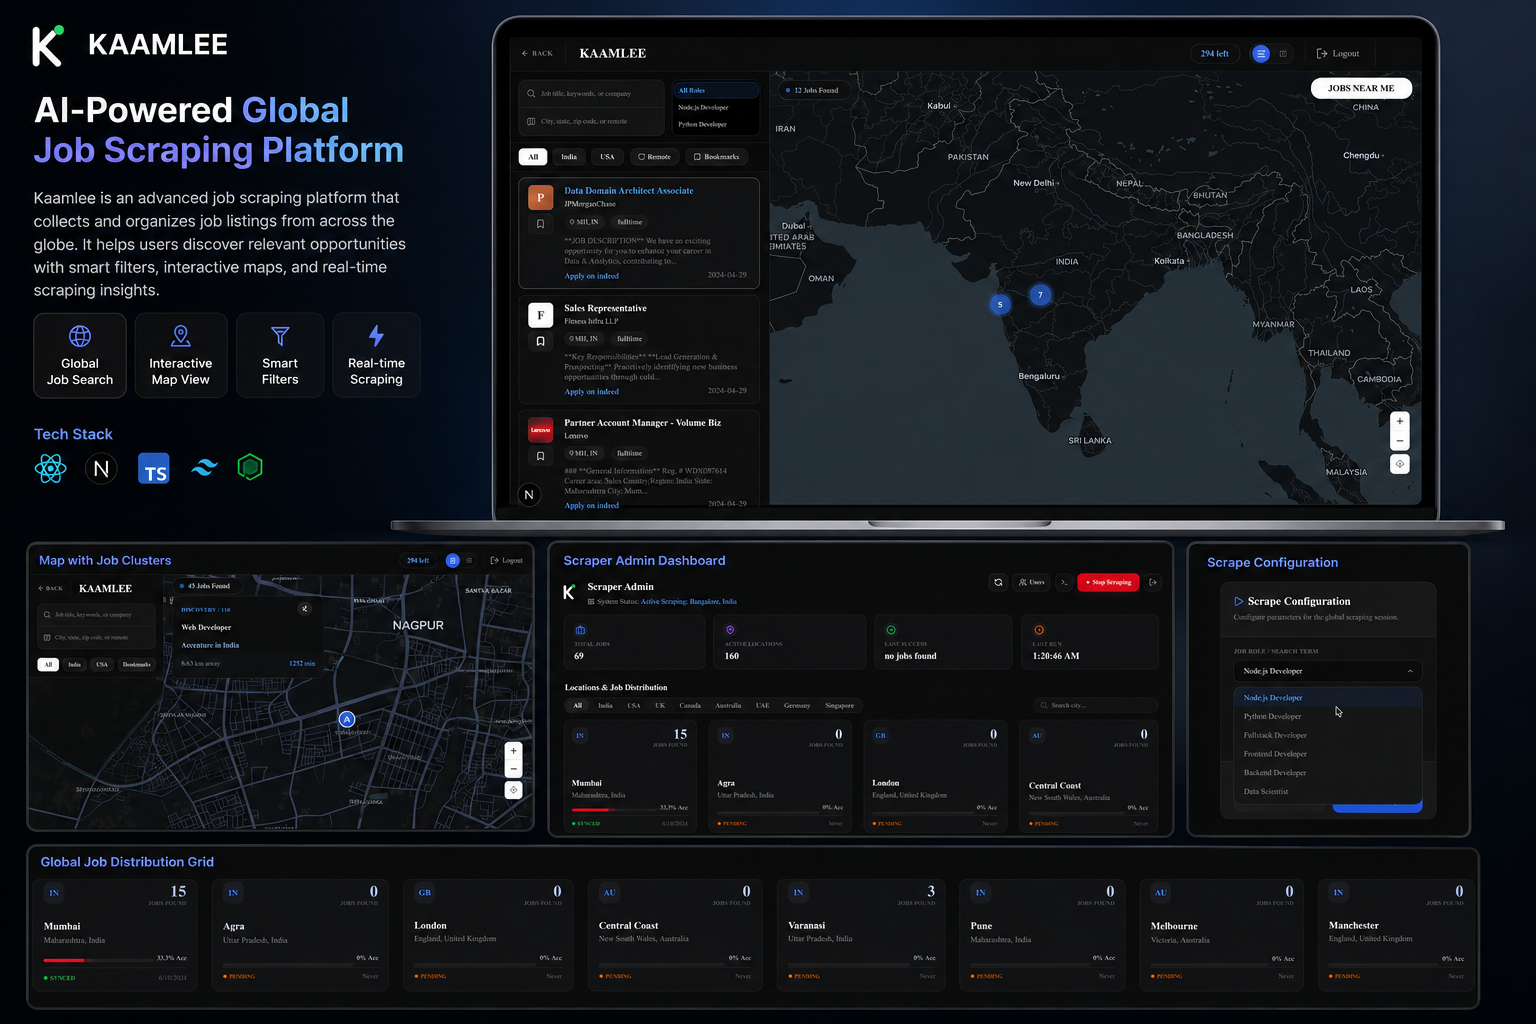Bookmark the Partner Account Manager job
Screen dimensions: 1536x1024
click(540, 456)
